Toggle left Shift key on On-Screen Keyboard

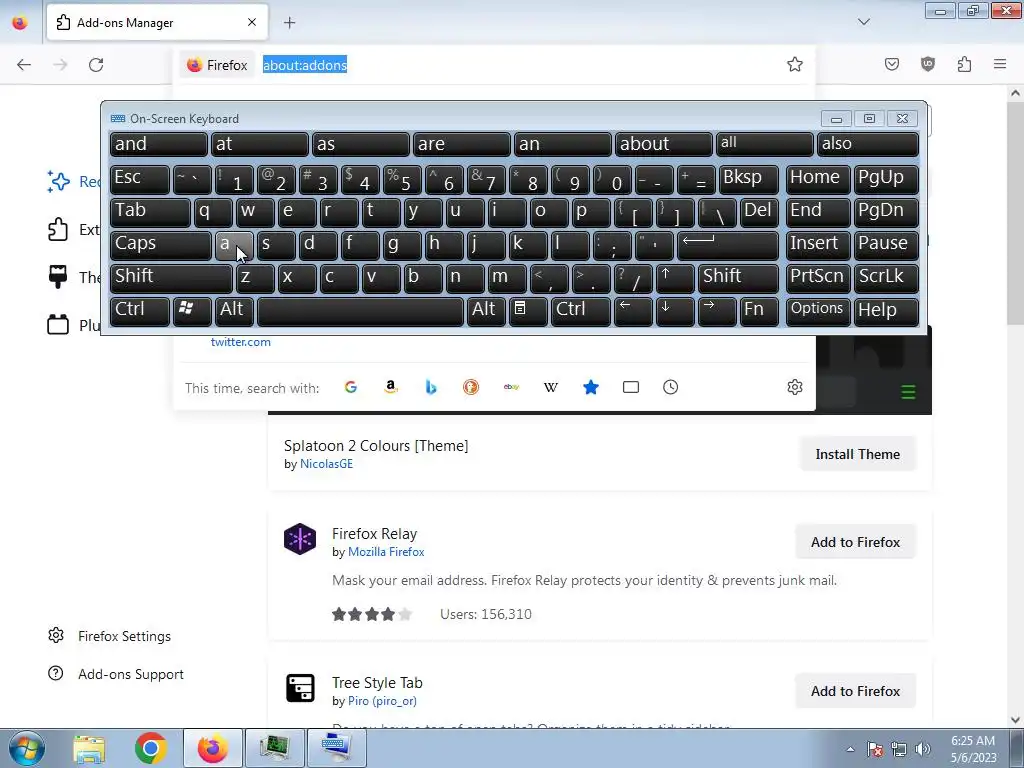(171, 277)
